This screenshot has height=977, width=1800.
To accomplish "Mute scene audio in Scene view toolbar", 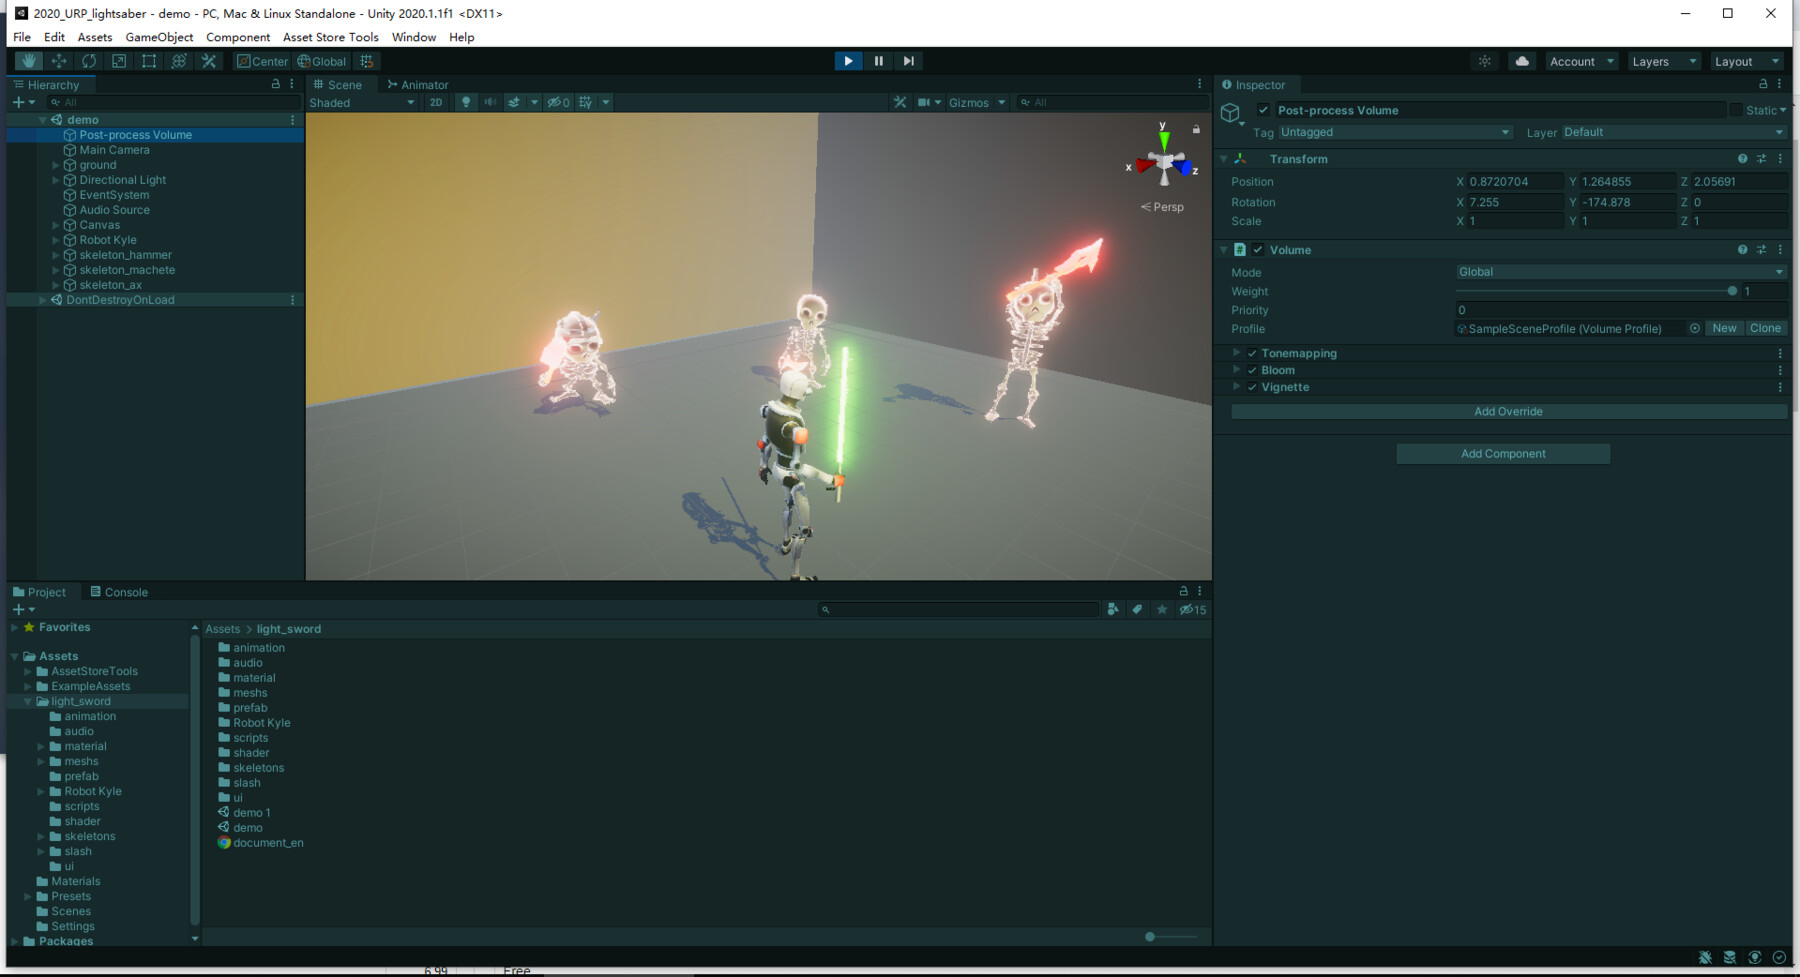I will point(490,102).
